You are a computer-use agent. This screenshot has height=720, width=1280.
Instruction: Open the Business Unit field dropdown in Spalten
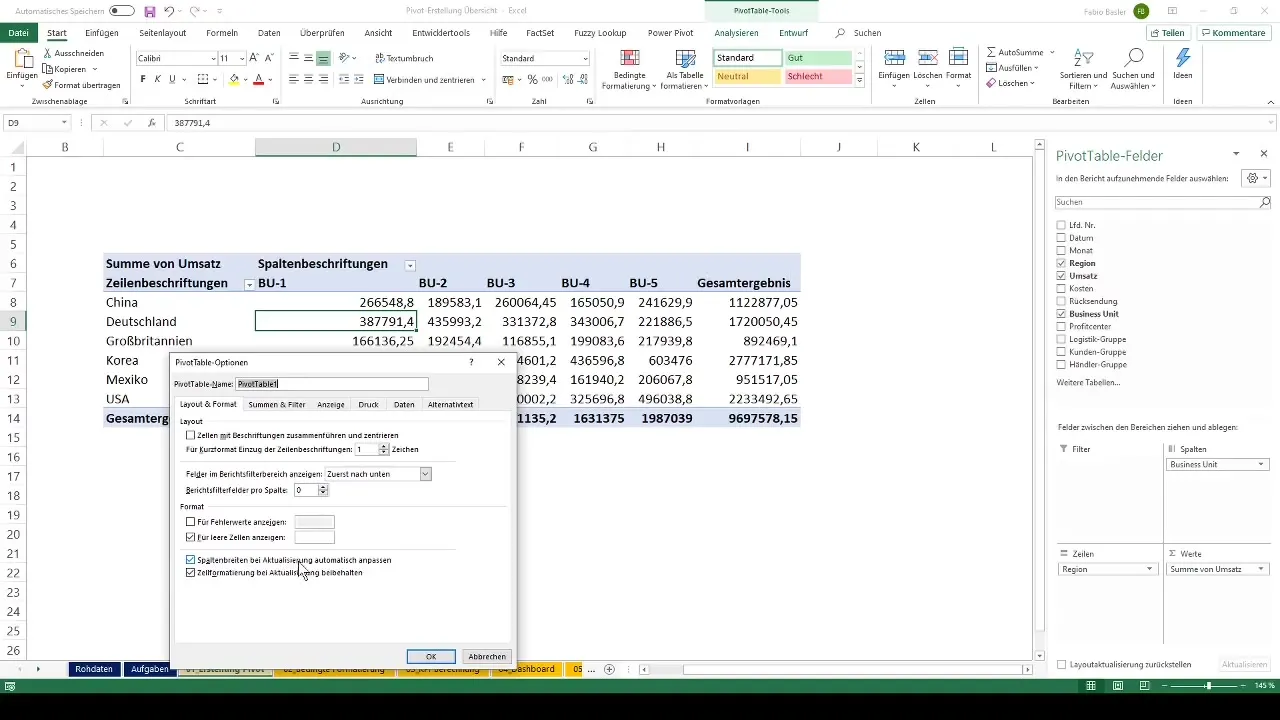point(1261,465)
